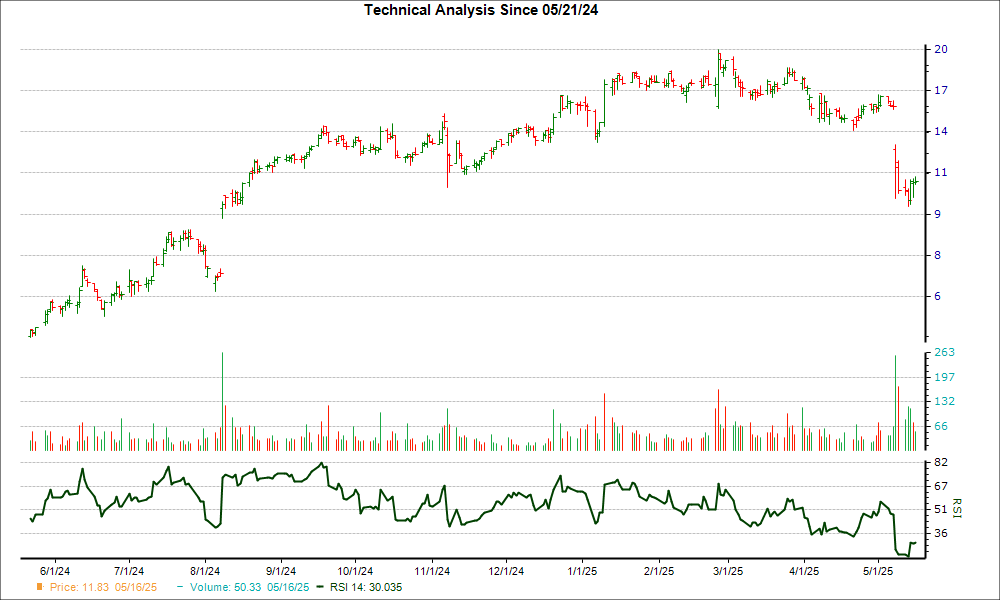This screenshot has height=600, width=1000.
Task: Click the RSI axis label 82
Action: pos(941,462)
